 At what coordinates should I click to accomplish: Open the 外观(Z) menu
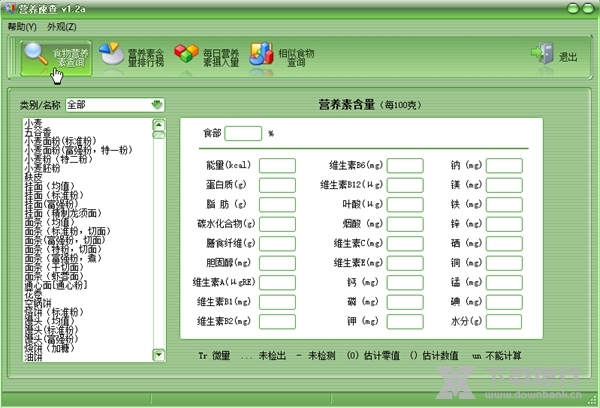62,27
